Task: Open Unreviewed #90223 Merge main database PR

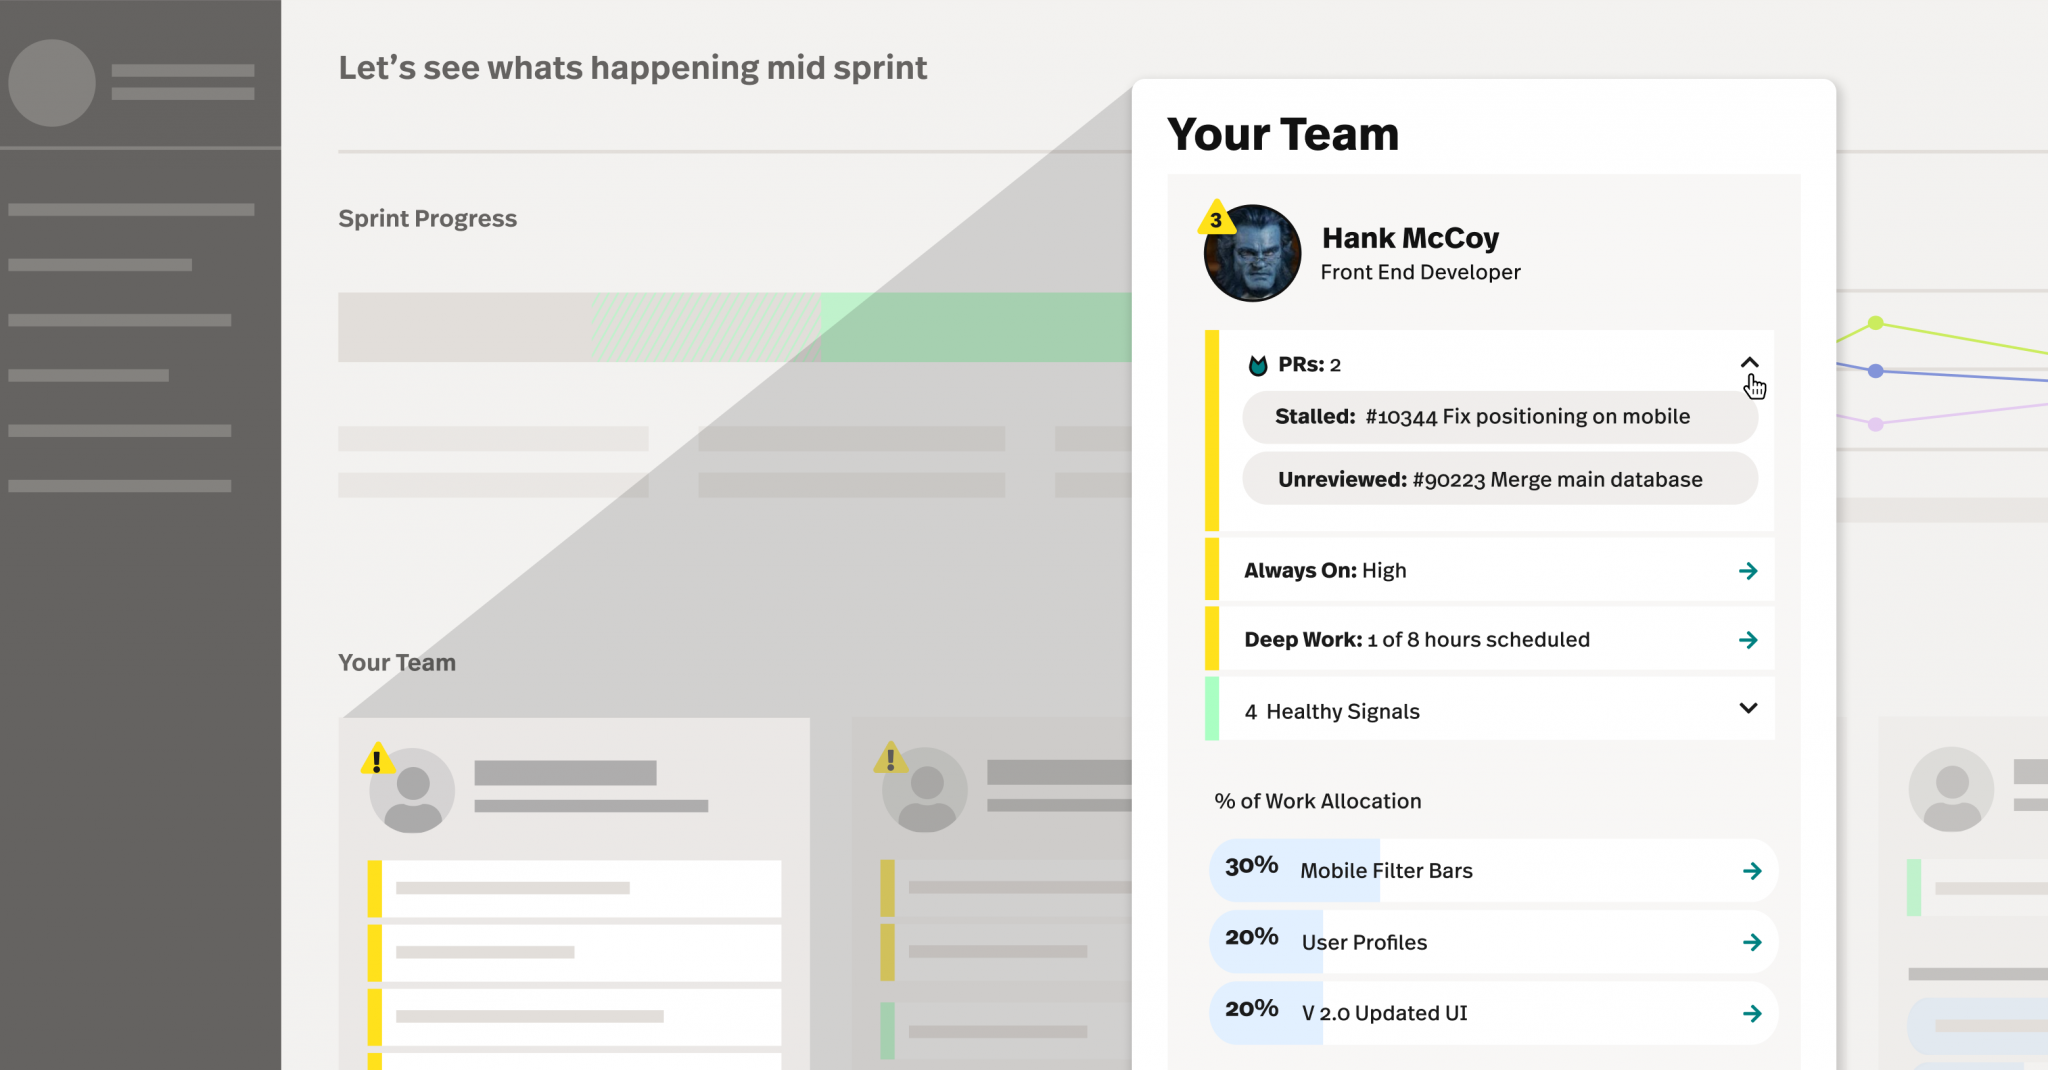Action: click(1500, 479)
